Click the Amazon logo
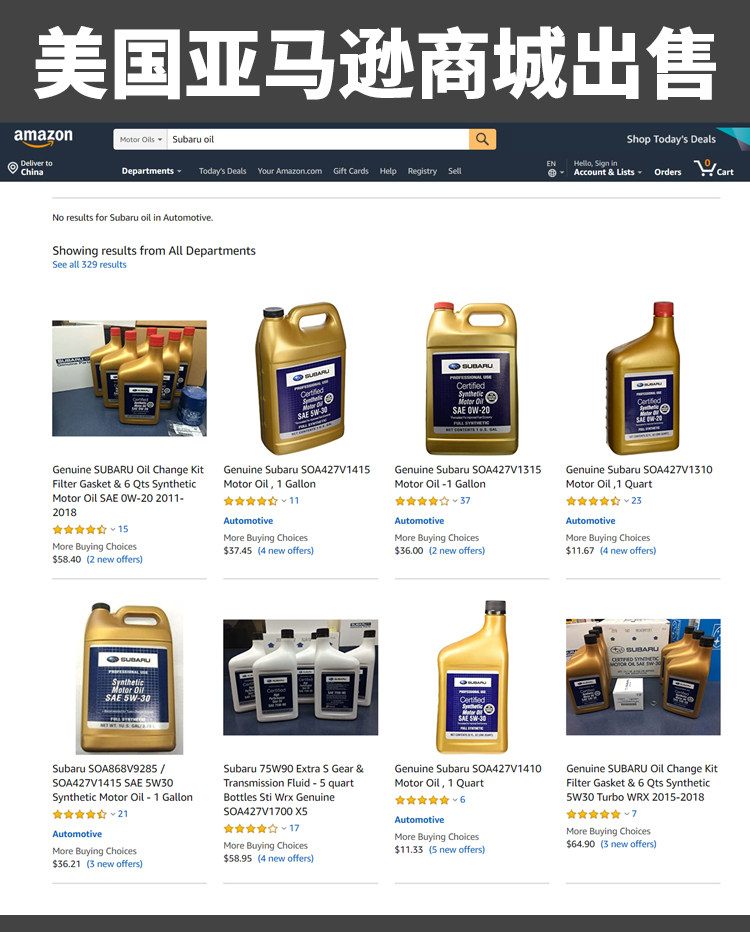The width and height of the screenshot is (750, 932). [43, 138]
